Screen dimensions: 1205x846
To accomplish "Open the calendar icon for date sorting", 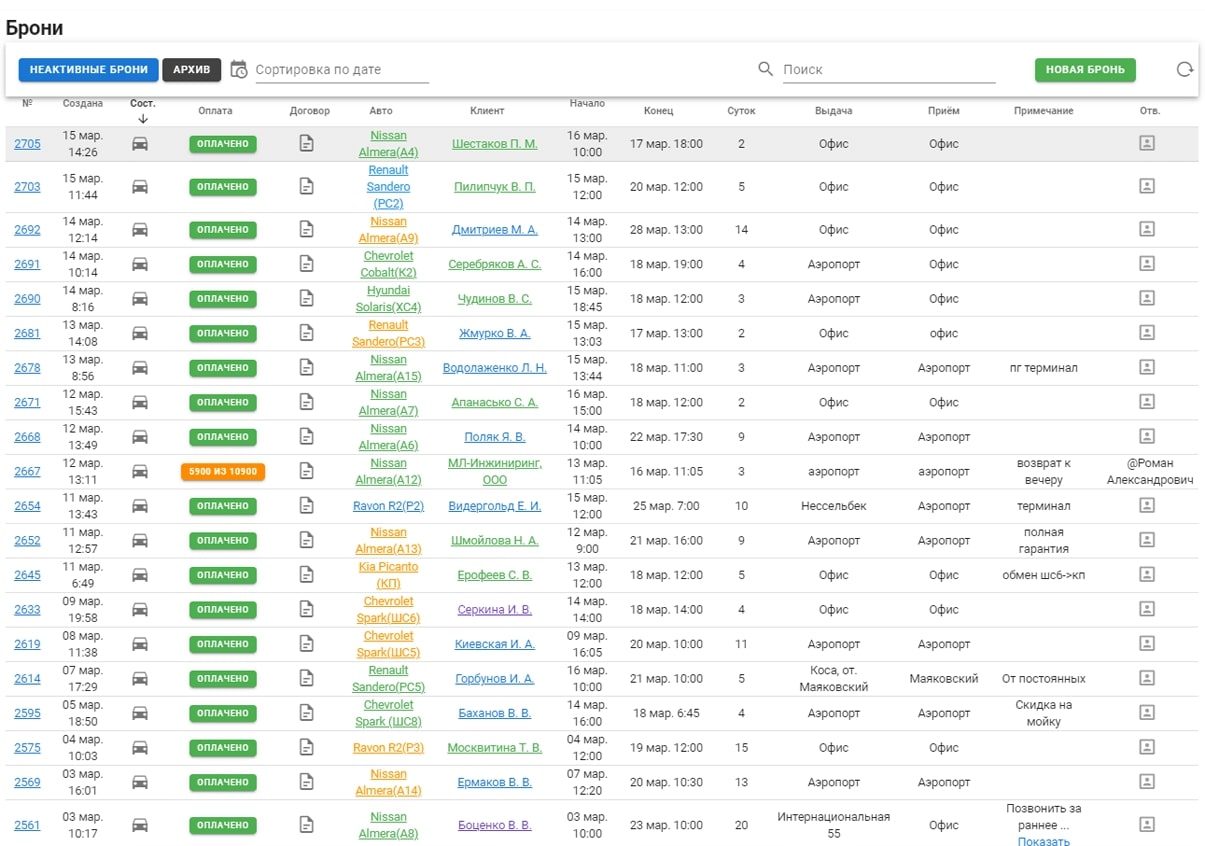I will [x=239, y=69].
